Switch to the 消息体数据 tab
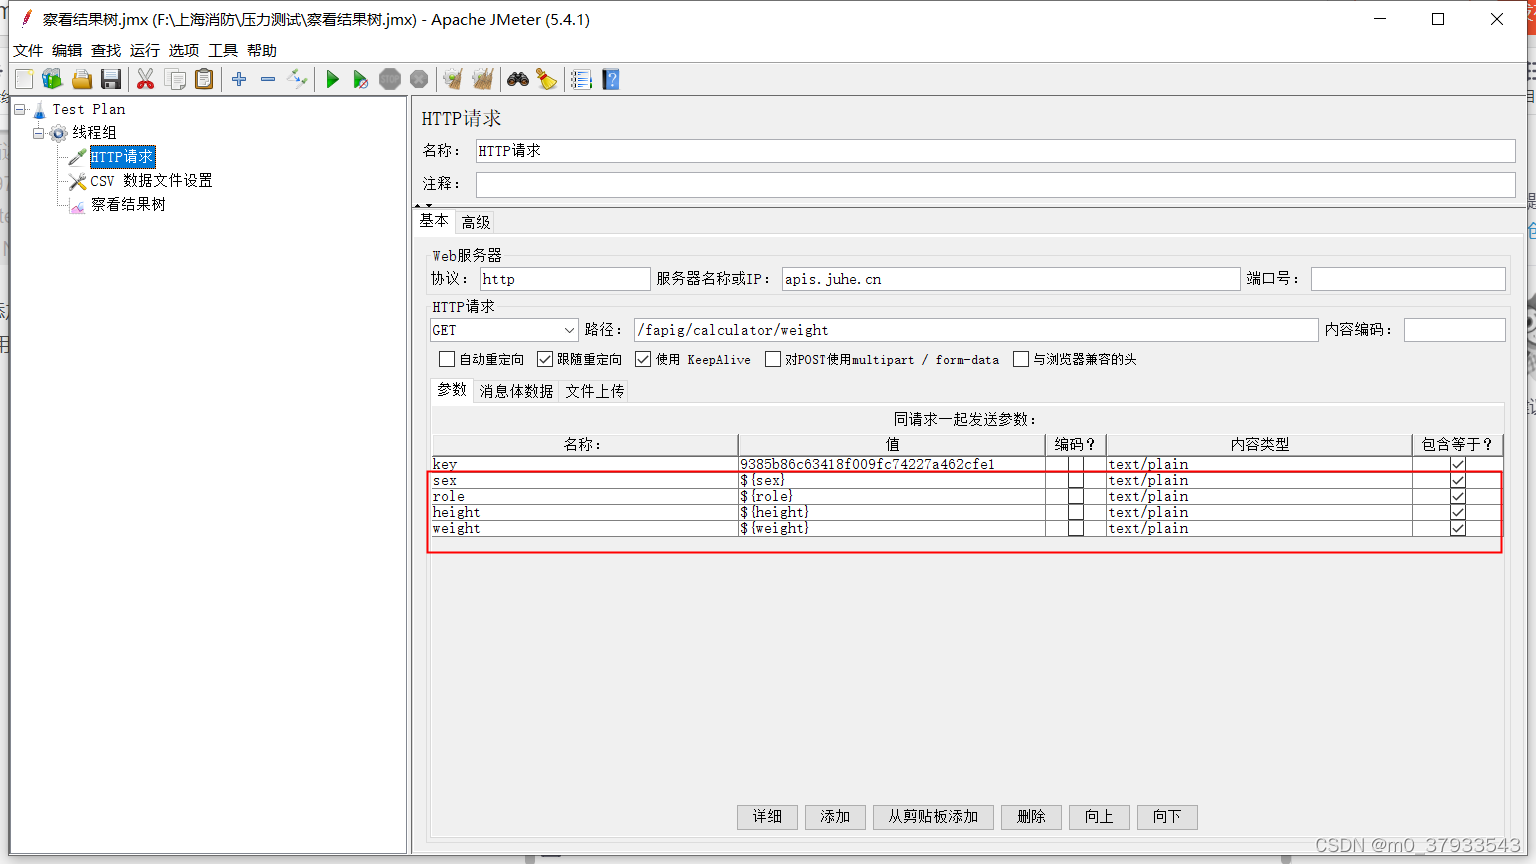 [x=516, y=391]
